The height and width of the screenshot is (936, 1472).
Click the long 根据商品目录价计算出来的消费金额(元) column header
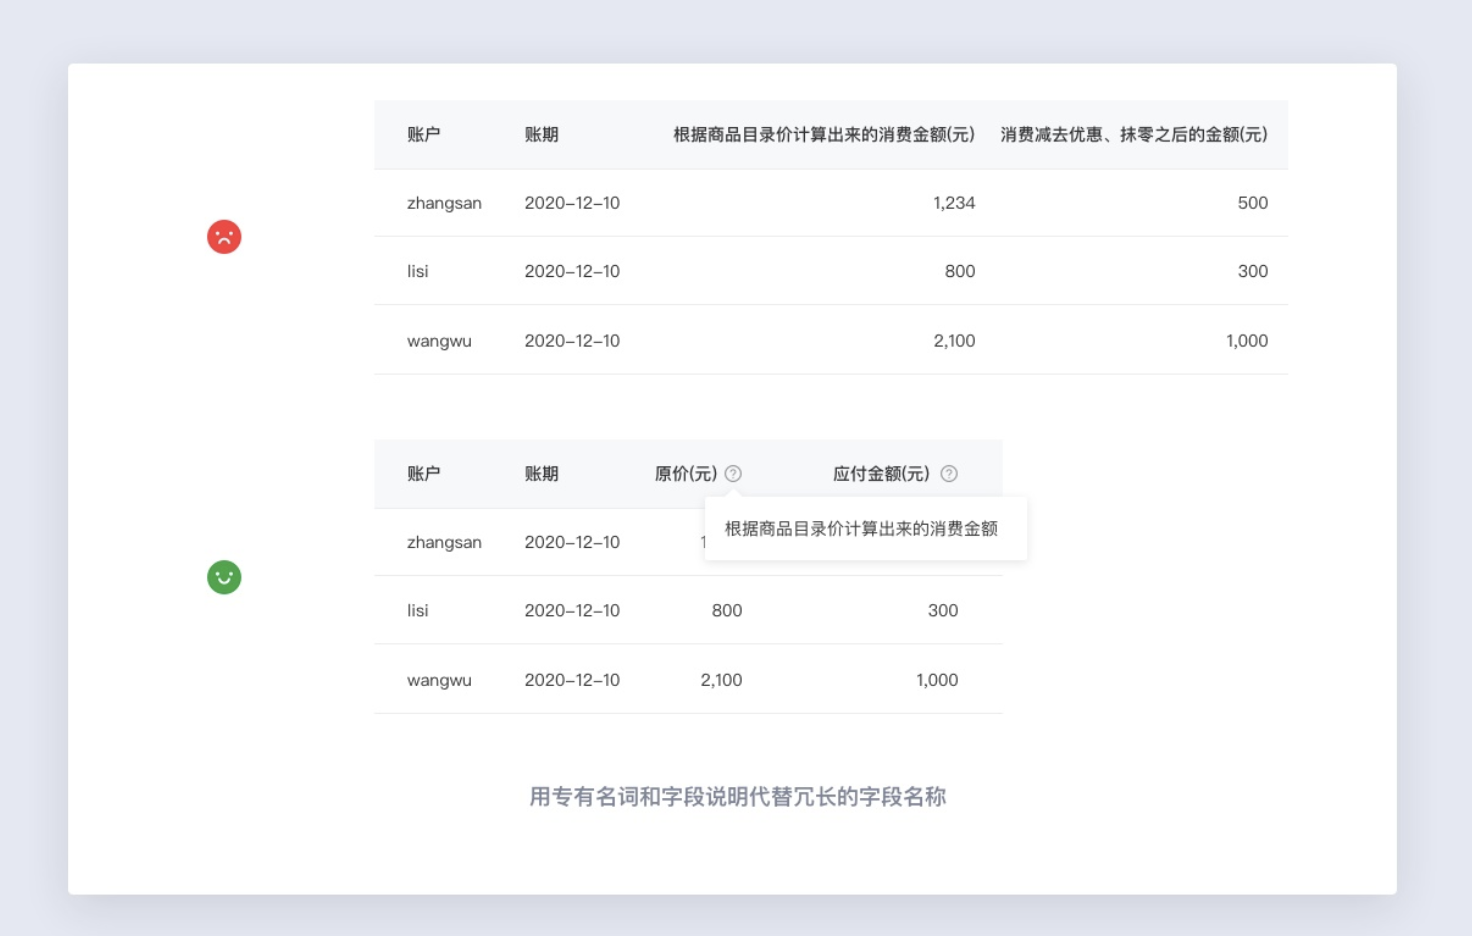pyautogui.click(x=823, y=135)
